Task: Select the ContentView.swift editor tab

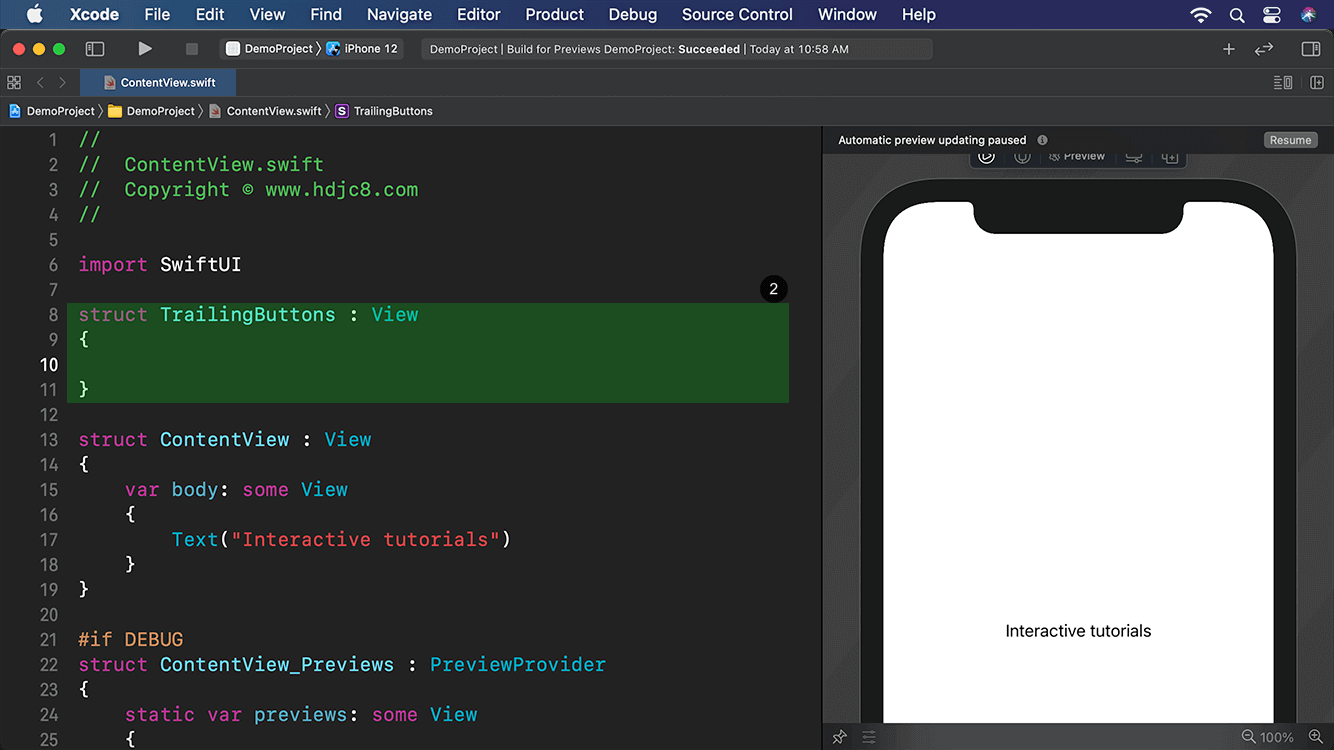Action: (x=158, y=82)
